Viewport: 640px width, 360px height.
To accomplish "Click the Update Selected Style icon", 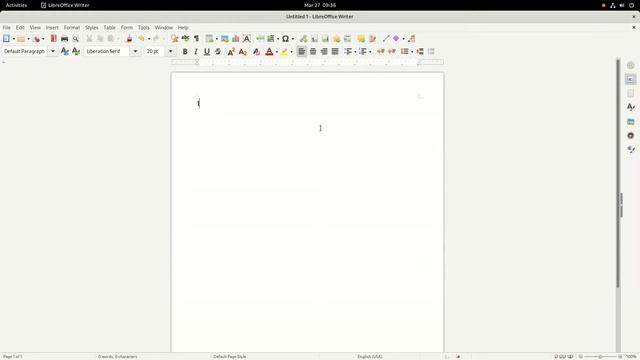I will click(64, 51).
